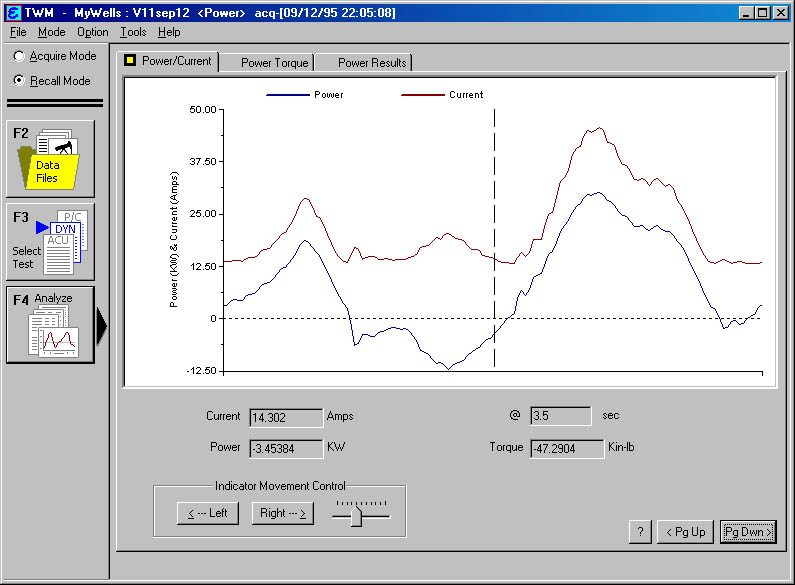Select Recall Mode radio button

point(19,81)
